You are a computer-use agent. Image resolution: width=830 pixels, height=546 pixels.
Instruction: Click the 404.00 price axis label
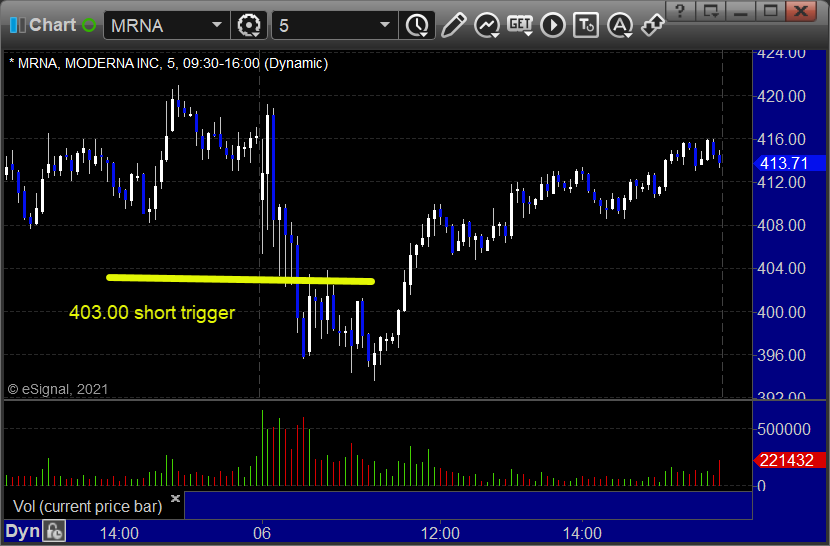pyautogui.click(x=781, y=268)
